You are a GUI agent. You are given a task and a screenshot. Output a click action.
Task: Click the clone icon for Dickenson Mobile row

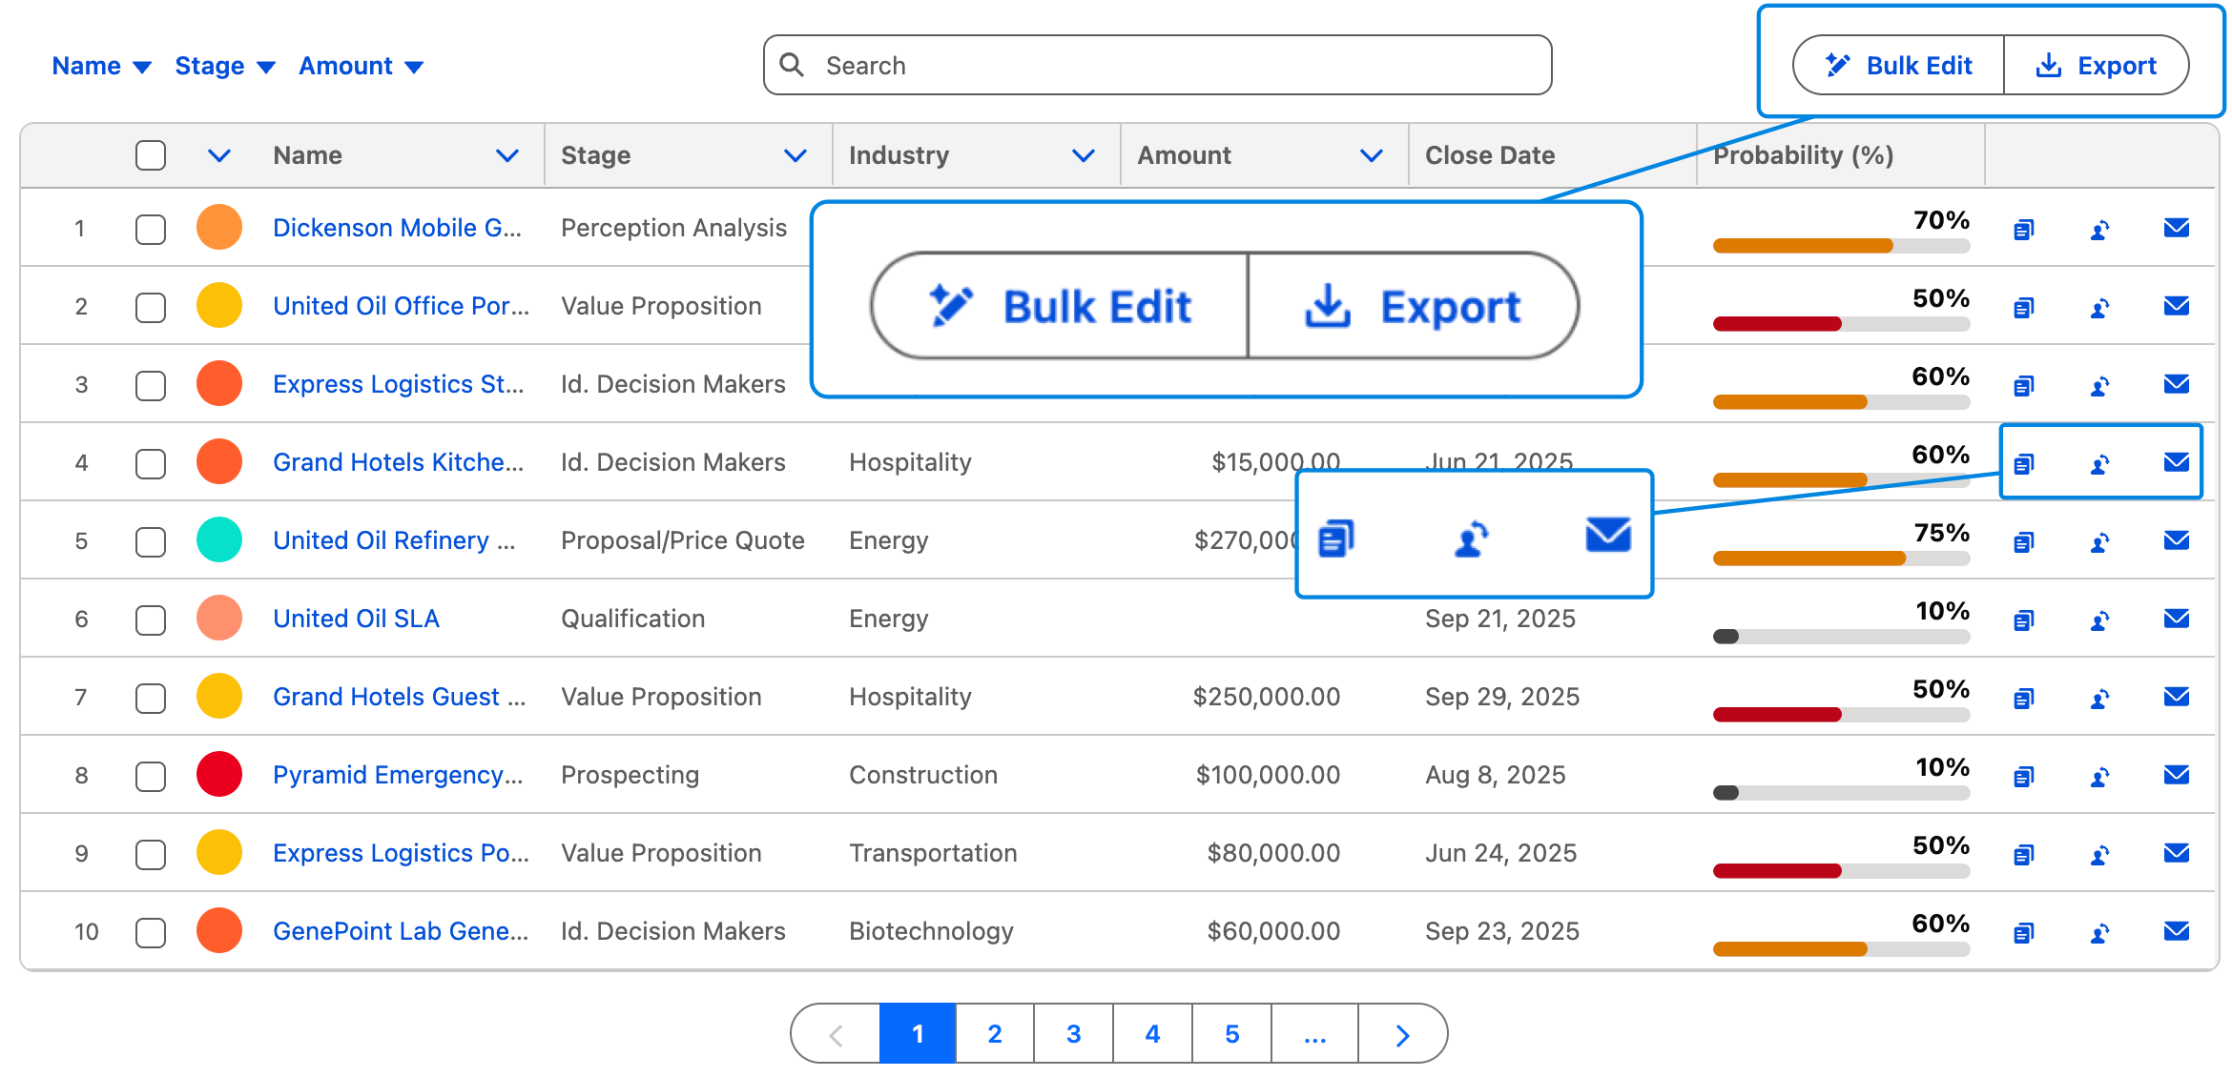click(x=2023, y=229)
